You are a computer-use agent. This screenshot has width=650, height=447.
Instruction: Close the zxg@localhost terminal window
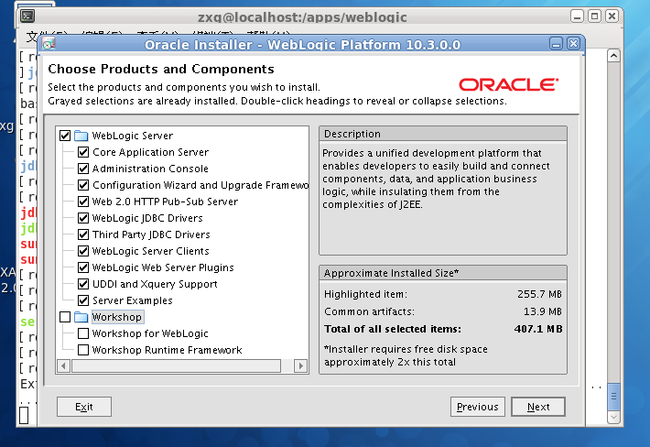coord(612,16)
